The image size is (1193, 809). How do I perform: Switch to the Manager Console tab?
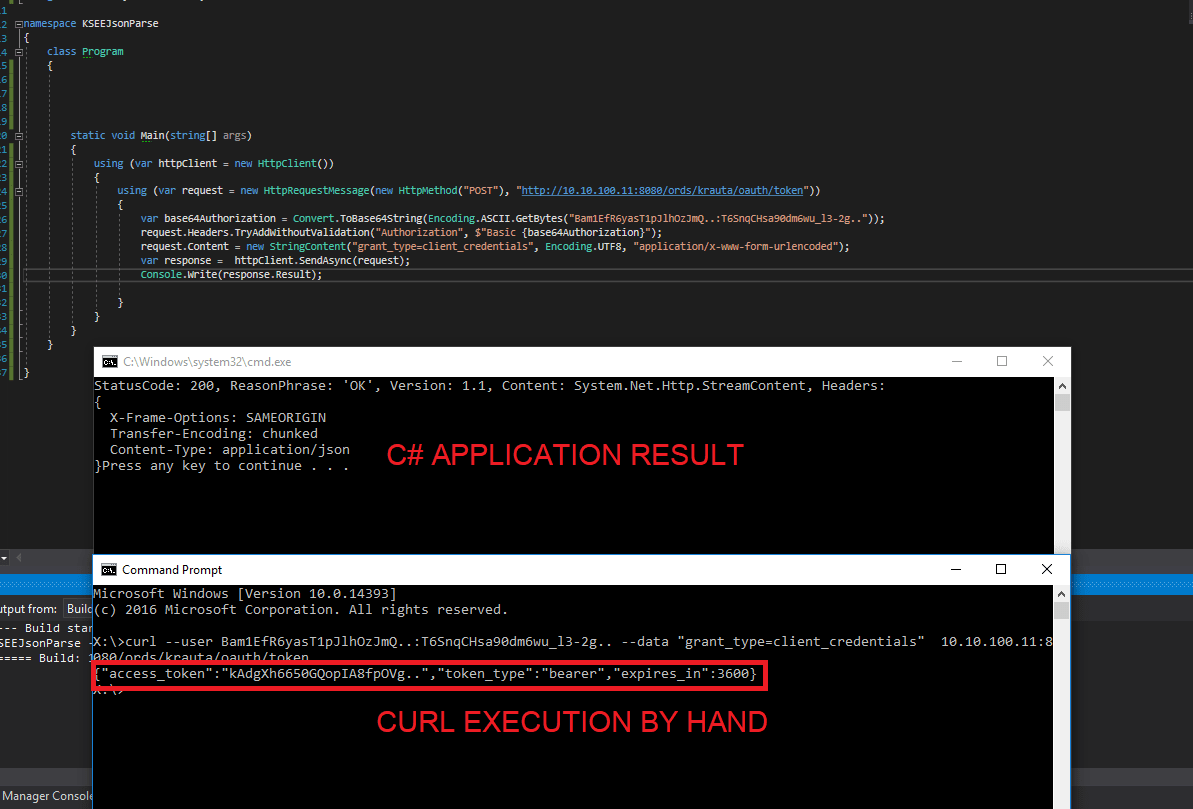(x=46, y=796)
